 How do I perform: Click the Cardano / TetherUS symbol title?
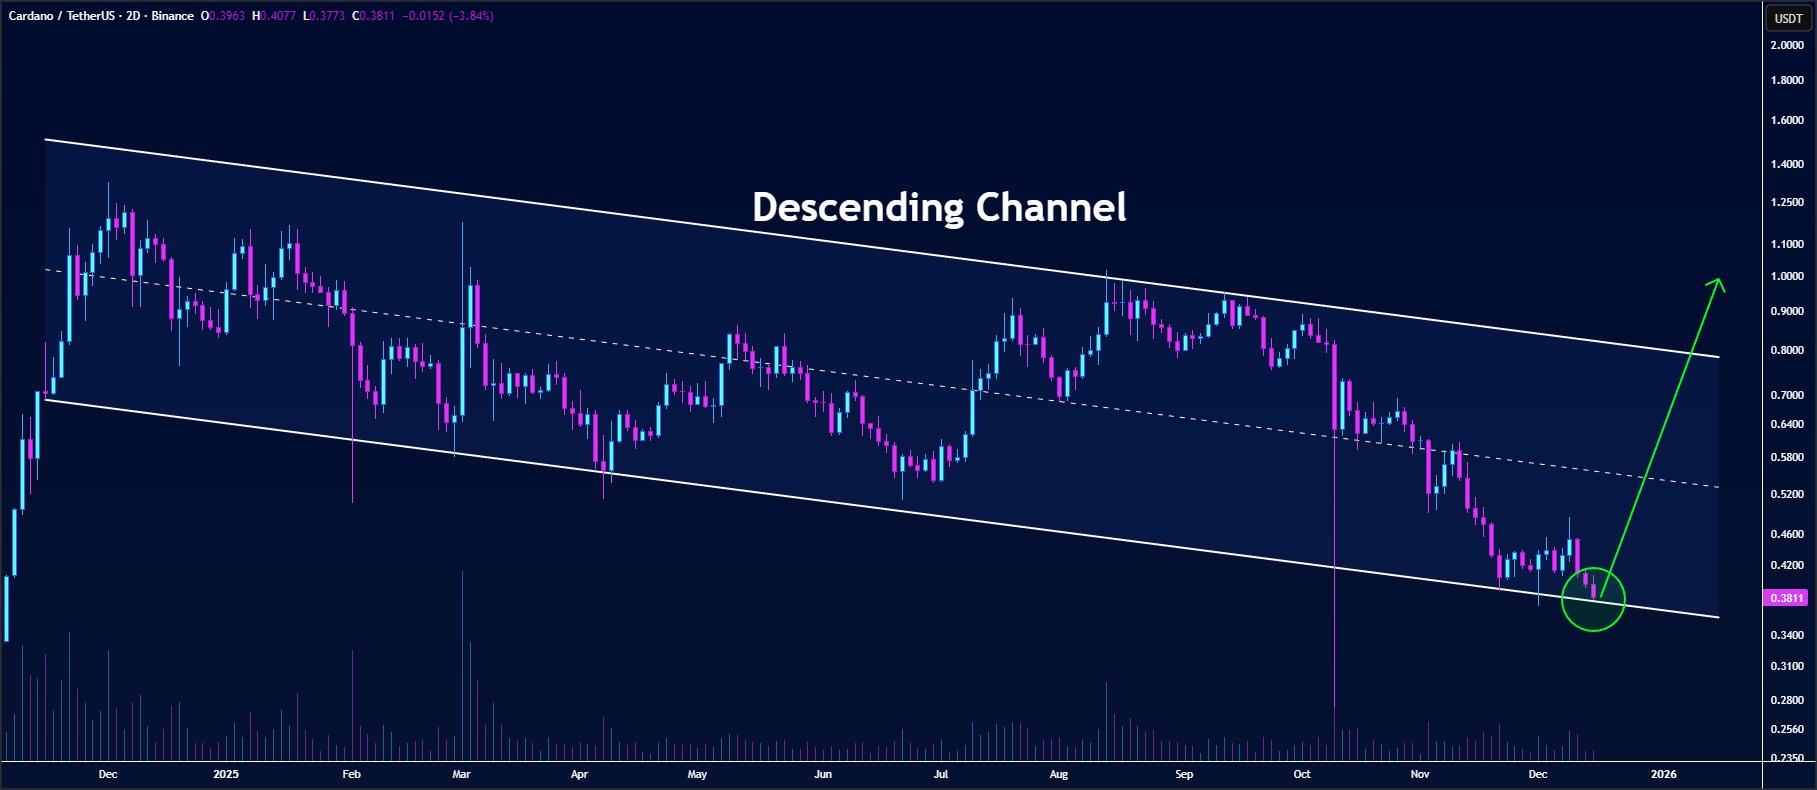pyautogui.click(x=60, y=16)
